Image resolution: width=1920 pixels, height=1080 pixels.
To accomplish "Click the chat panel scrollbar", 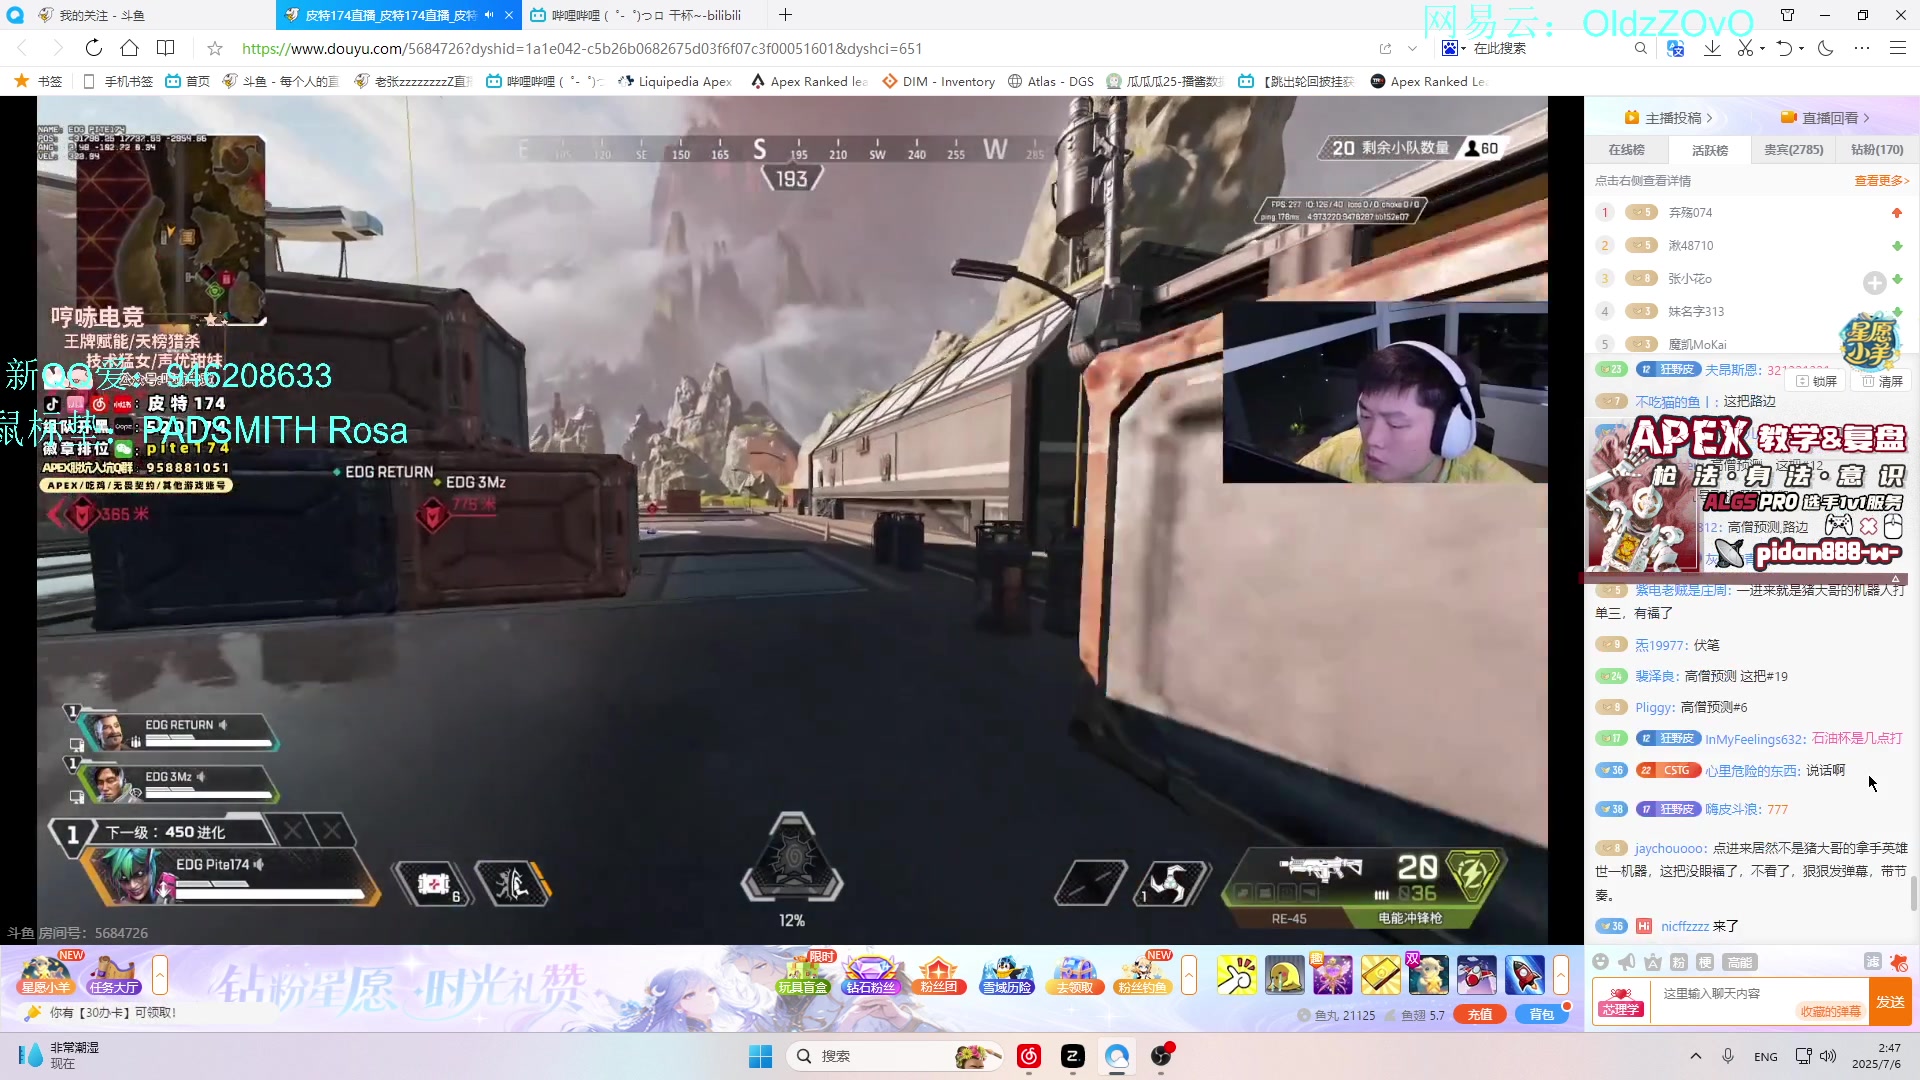I will (x=1914, y=893).
